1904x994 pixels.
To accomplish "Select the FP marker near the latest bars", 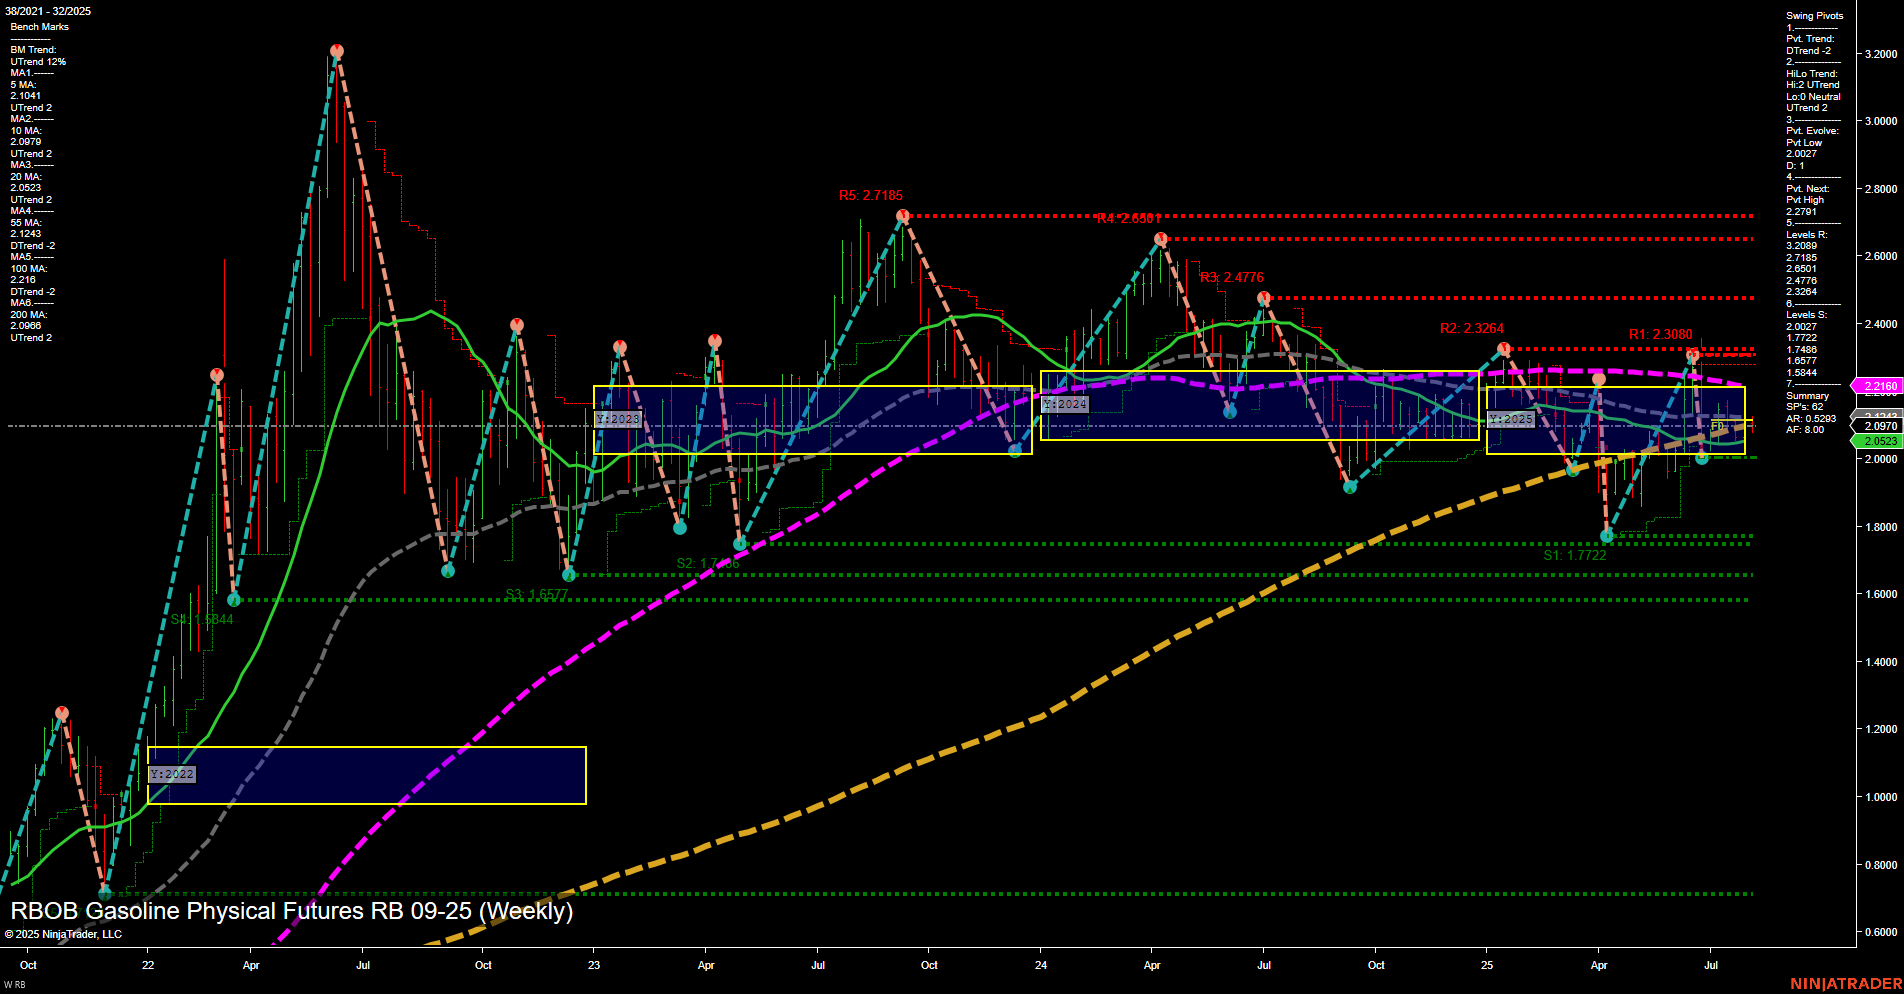I will tap(1718, 426).
